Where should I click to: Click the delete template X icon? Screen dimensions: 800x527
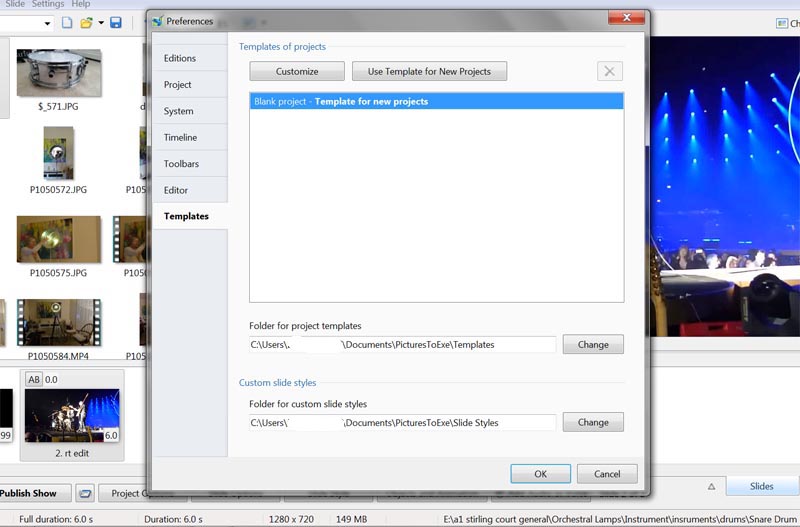point(610,71)
